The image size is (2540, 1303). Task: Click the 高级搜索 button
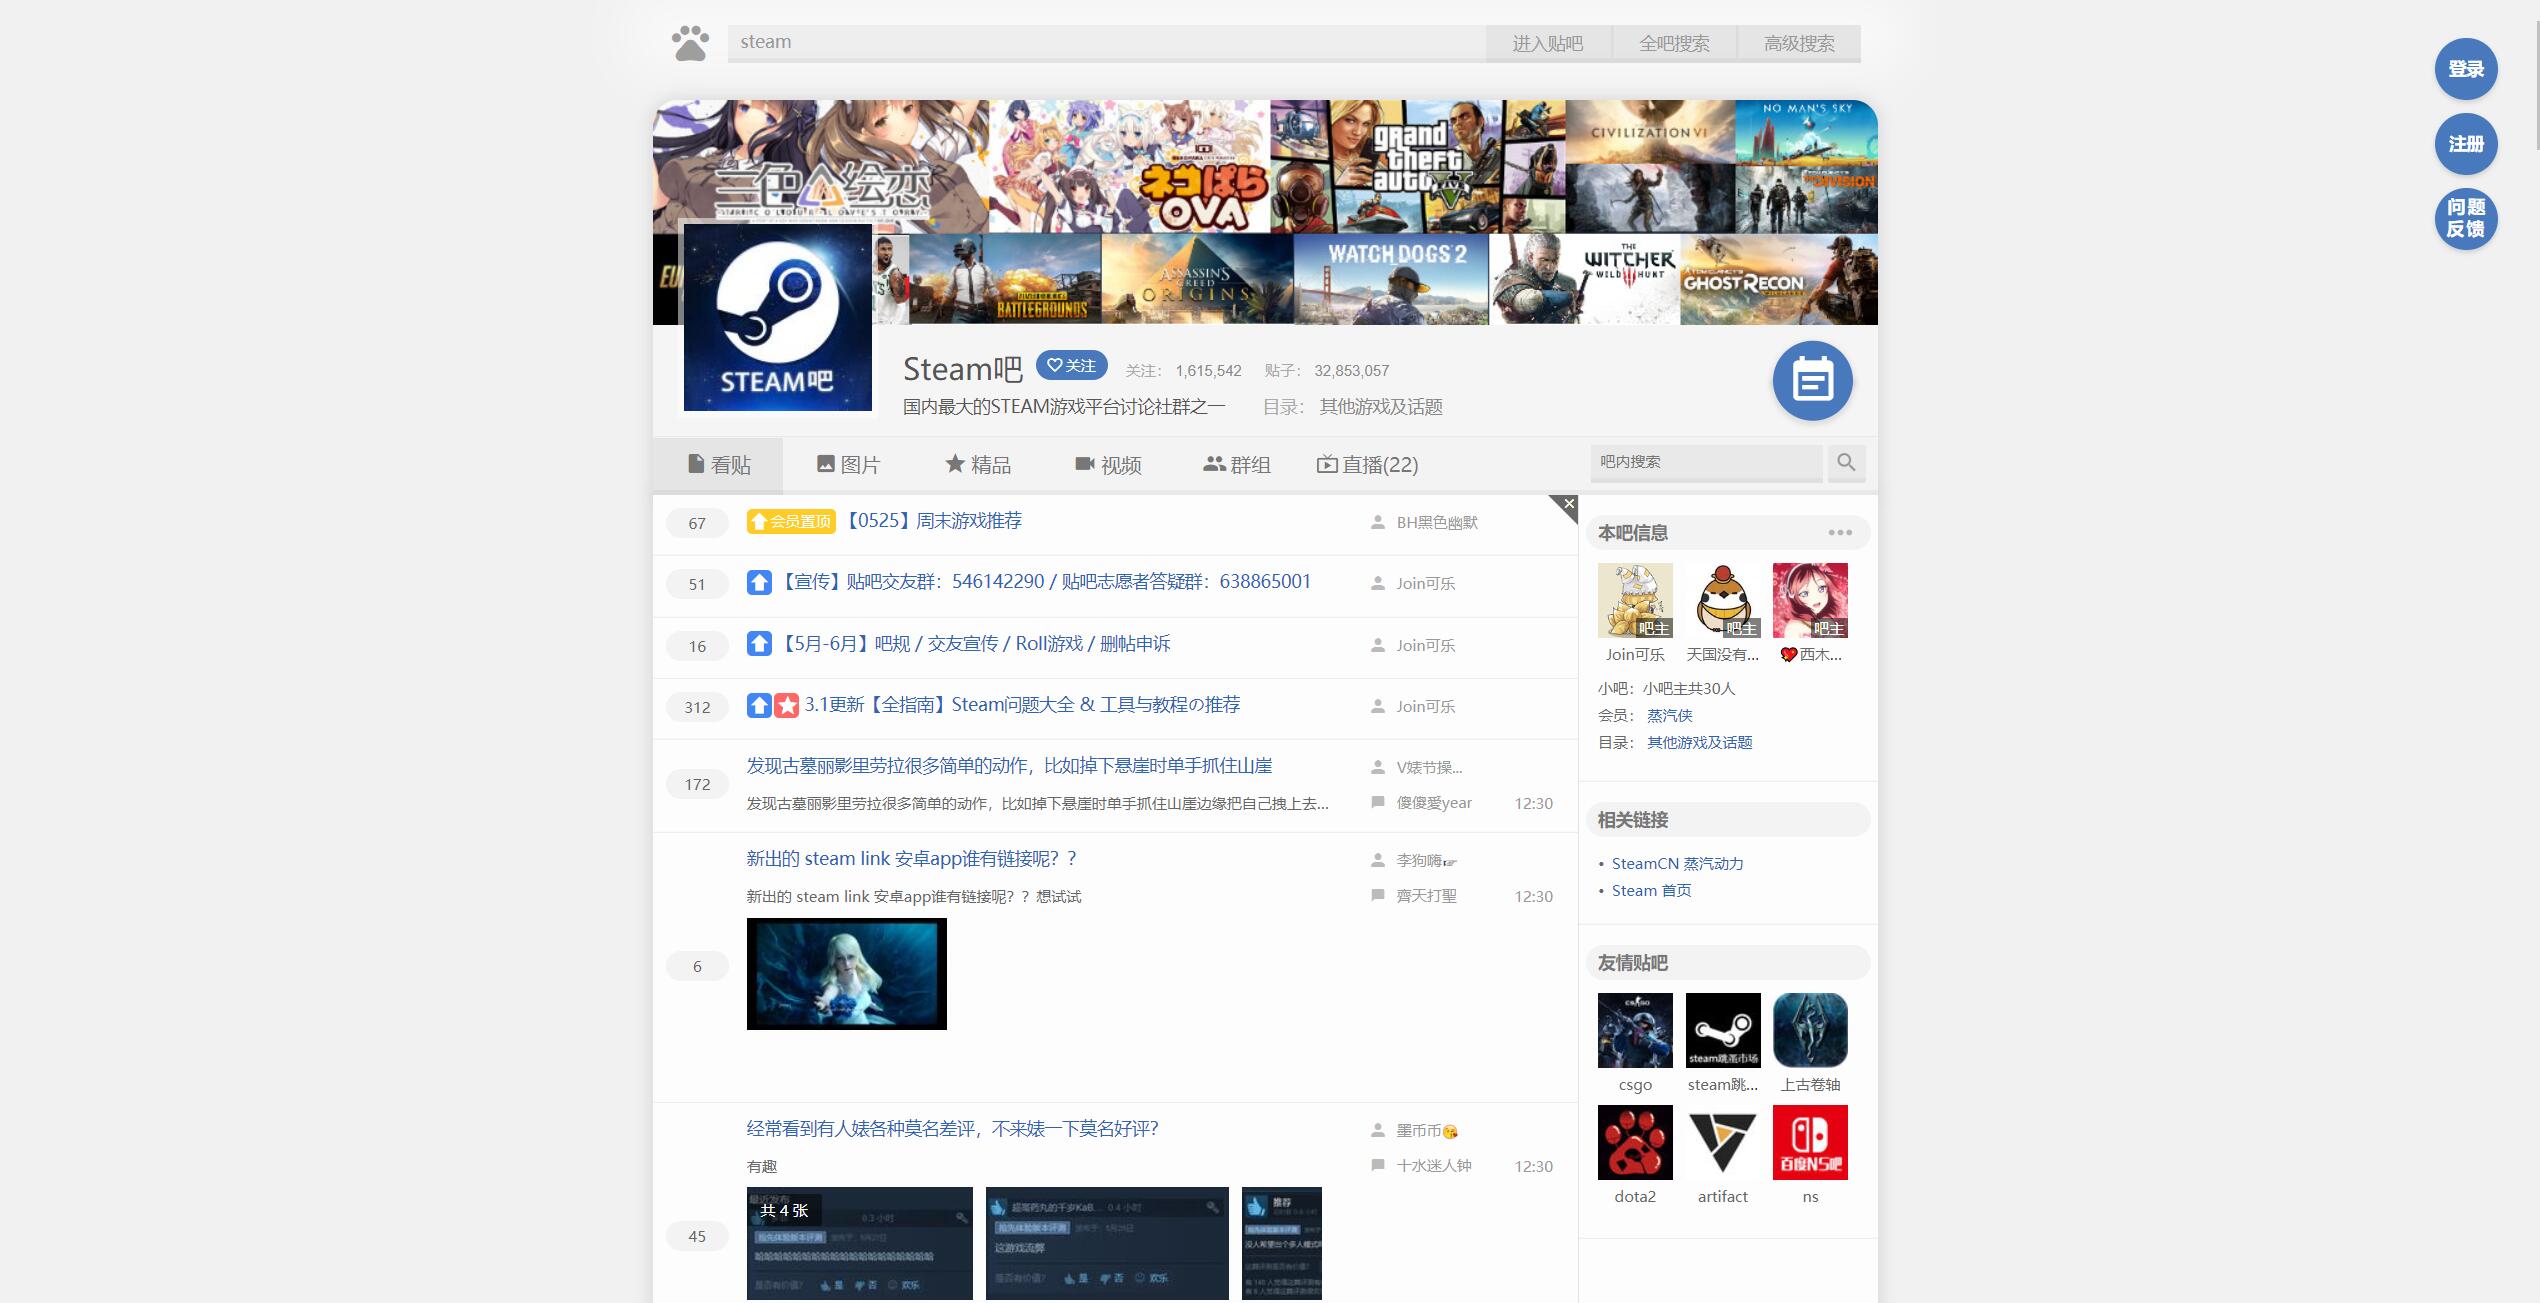1799,44
